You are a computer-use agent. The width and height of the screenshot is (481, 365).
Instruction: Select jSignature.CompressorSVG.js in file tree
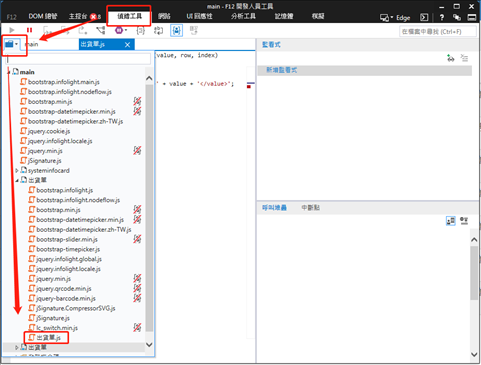[76, 308]
